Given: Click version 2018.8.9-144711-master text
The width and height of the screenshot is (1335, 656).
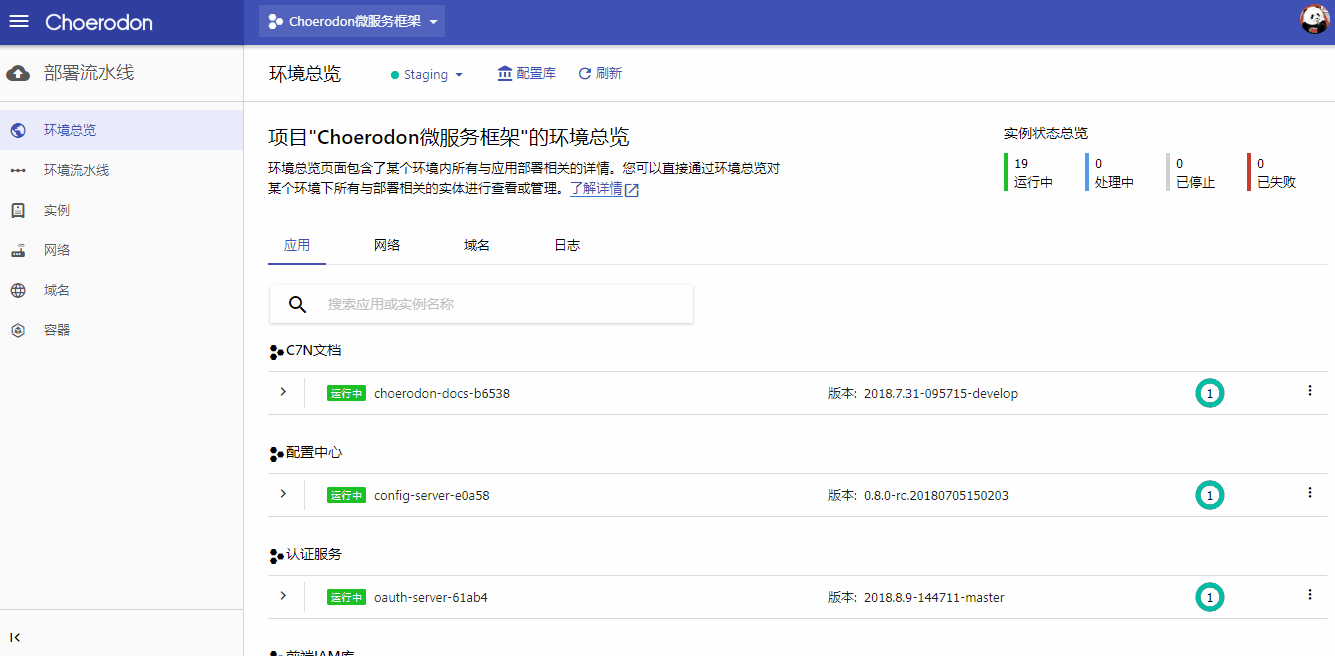Looking at the screenshot, I should (x=934, y=598).
